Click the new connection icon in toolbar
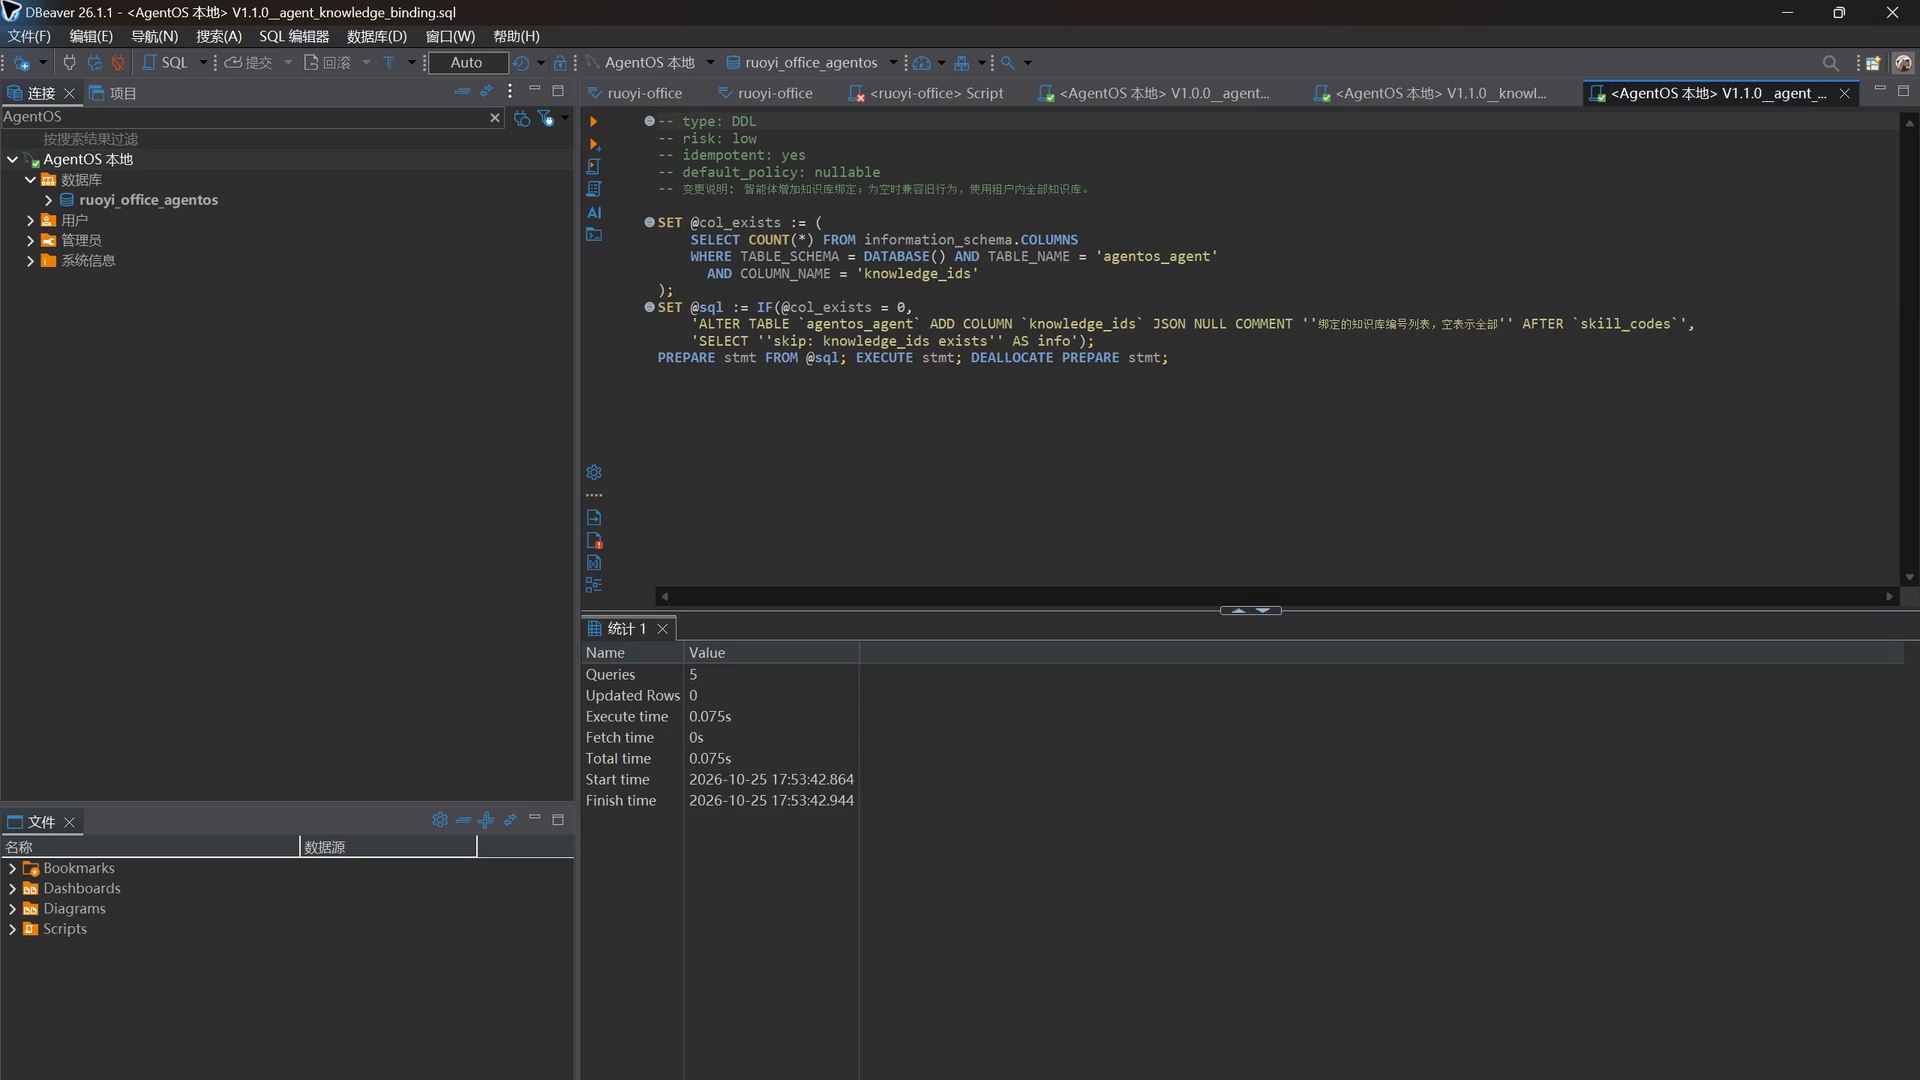This screenshot has height=1080, width=1920. coord(22,62)
